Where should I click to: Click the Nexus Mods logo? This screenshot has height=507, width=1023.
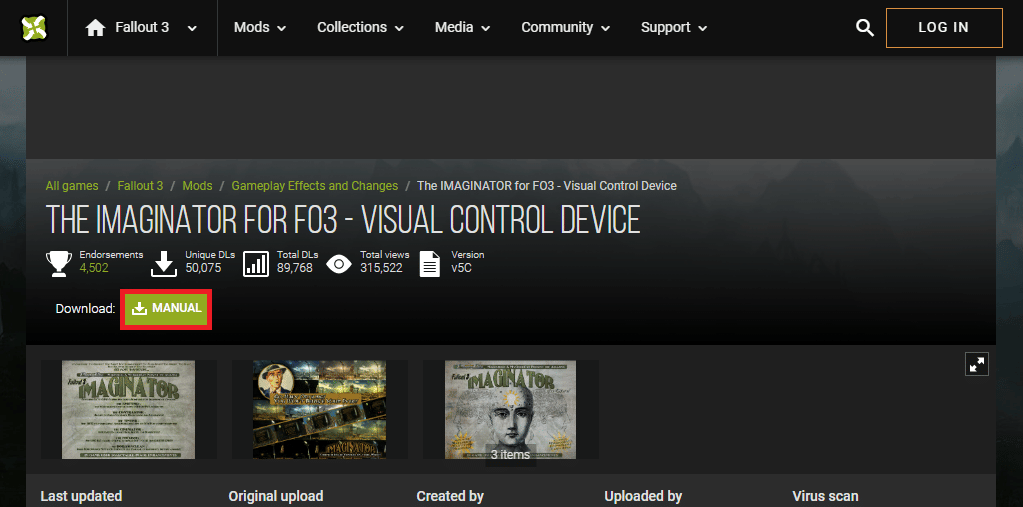(x=33, y=27)
